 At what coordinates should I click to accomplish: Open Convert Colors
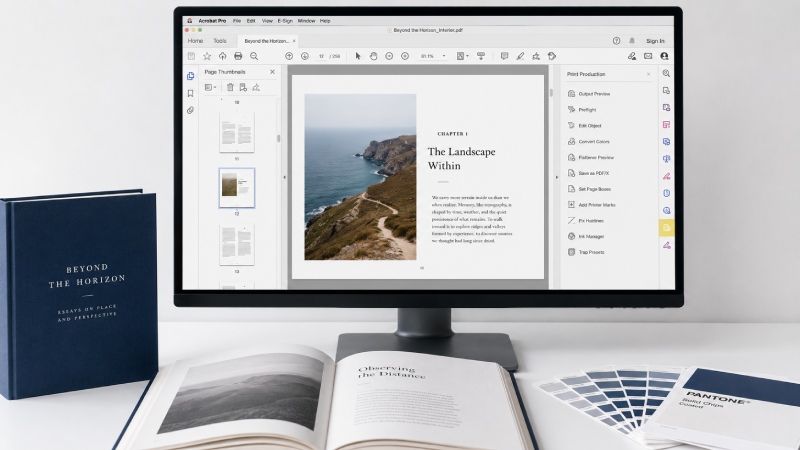click(588, 141)
